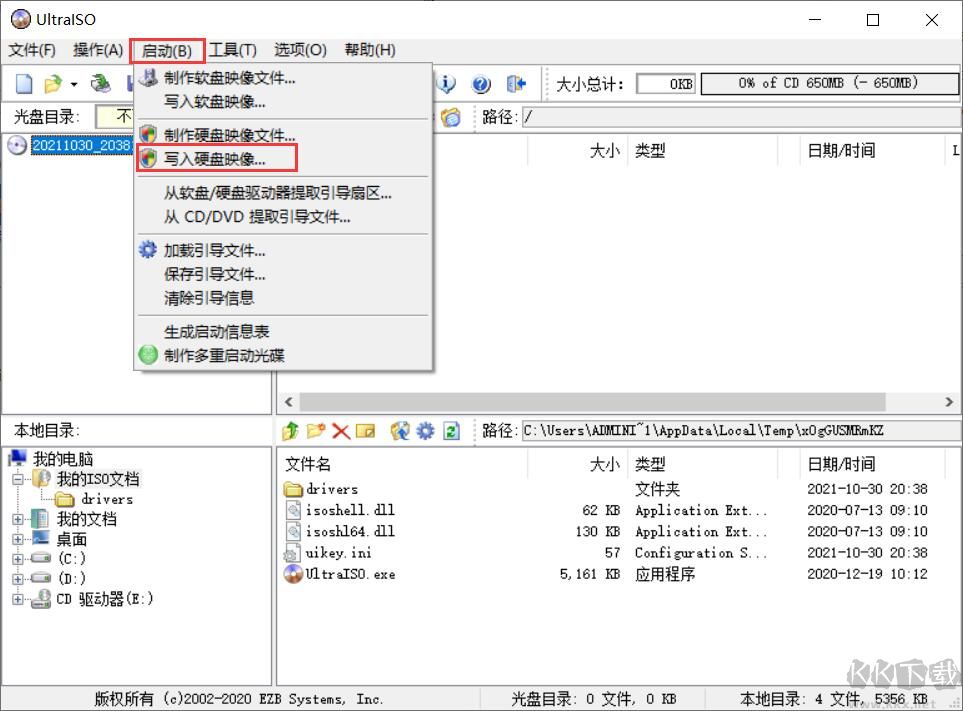Click the info balloon icon on the toolbar
963x711 pixels.
(x=446, y=85)
